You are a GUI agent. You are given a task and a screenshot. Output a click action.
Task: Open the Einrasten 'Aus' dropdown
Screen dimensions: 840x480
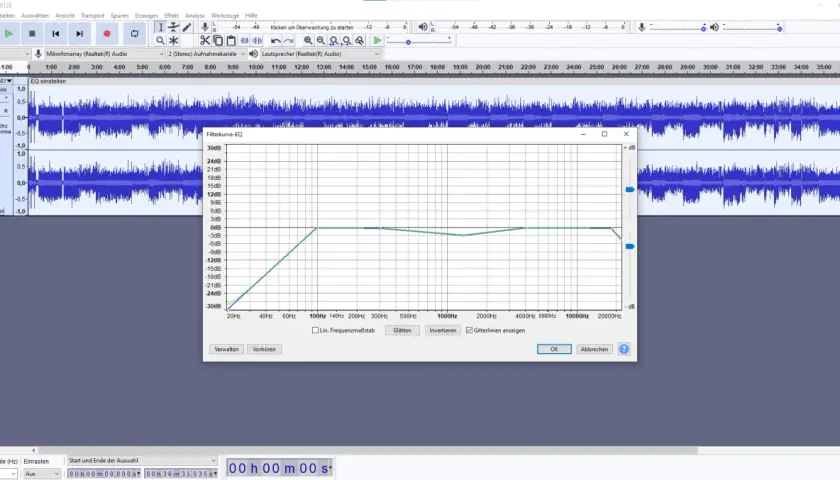click(x=41, y=474)
